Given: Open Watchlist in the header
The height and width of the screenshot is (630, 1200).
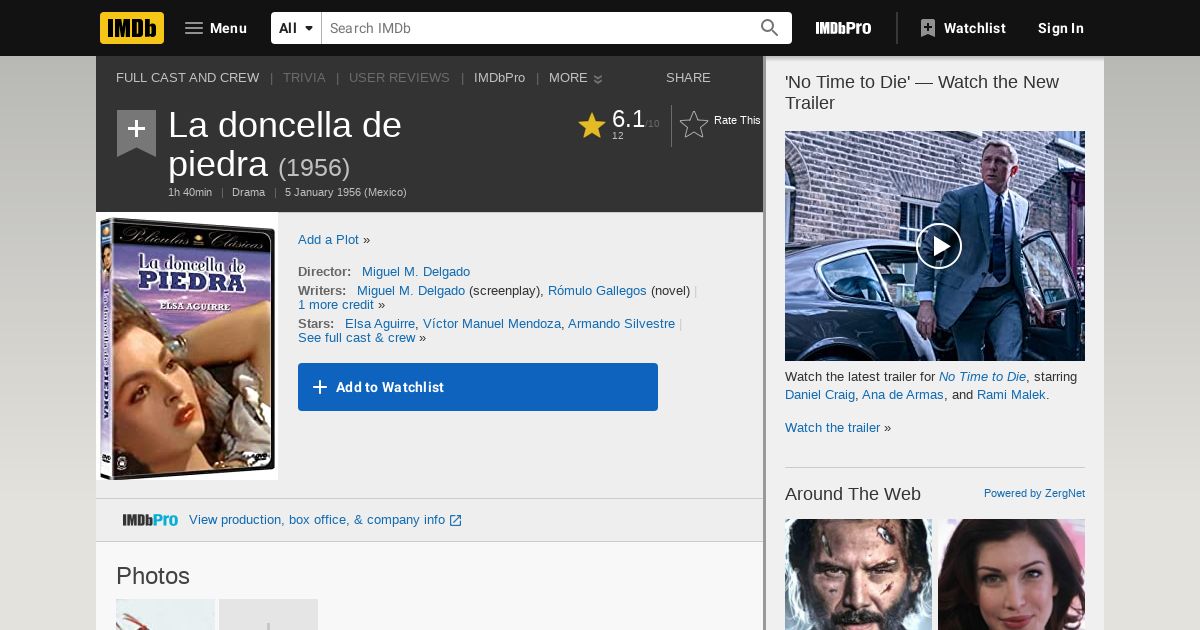Looking at the screenshot, I should coord(963,28).
